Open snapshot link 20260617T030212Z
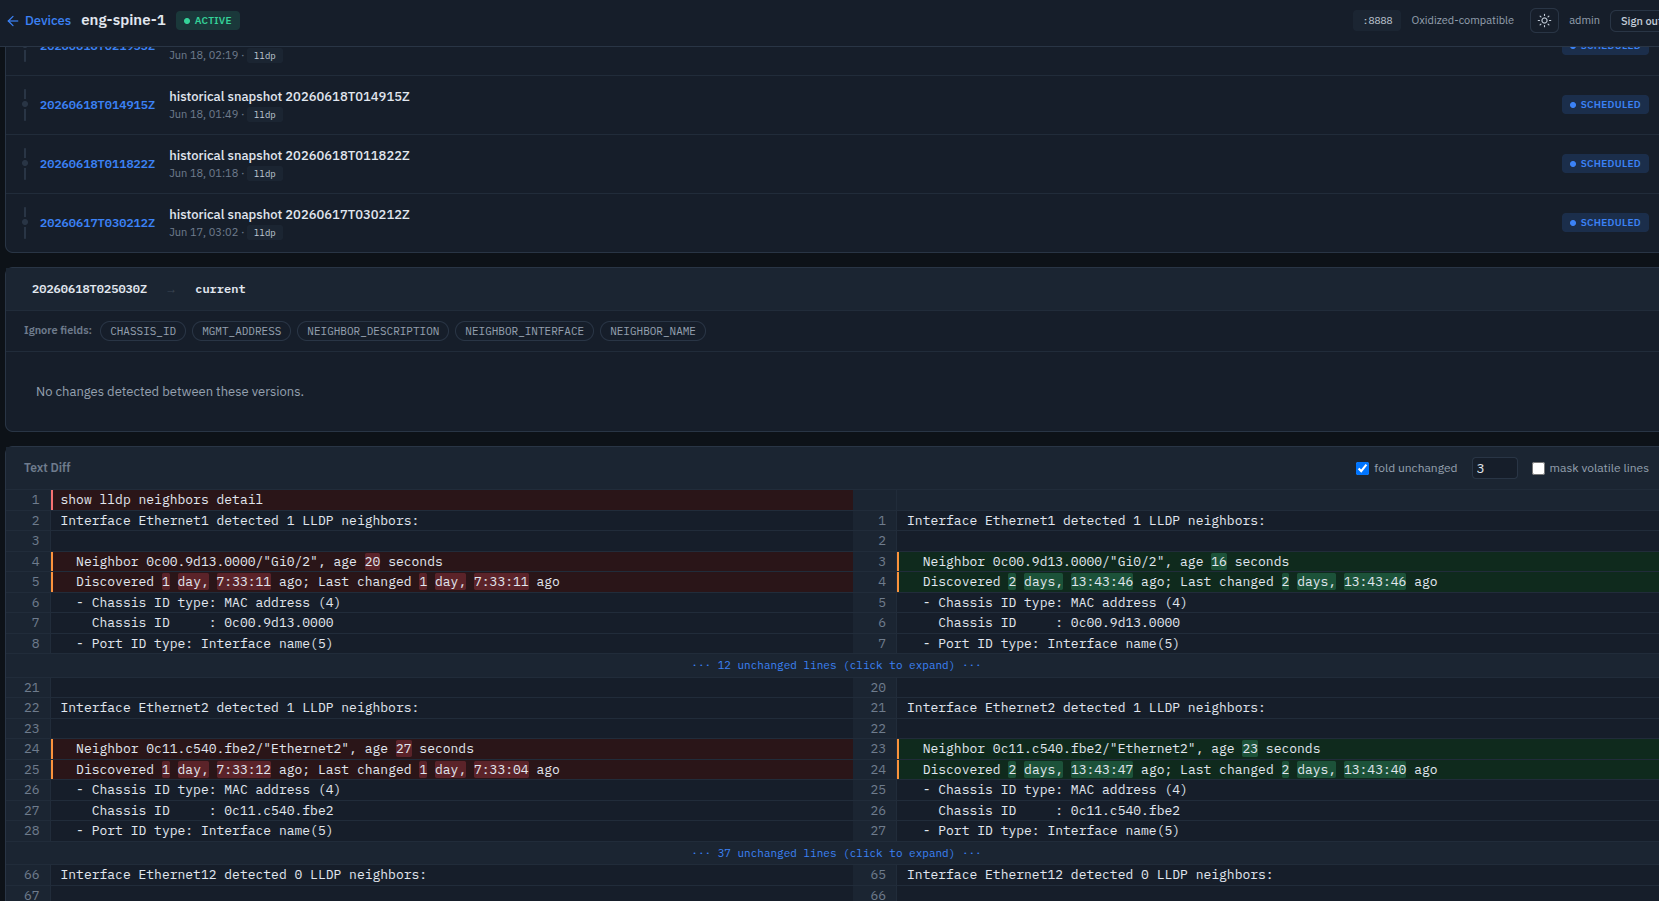This screenshot has height=901, width=1659. pyautogui.click(x=97, y=223)
